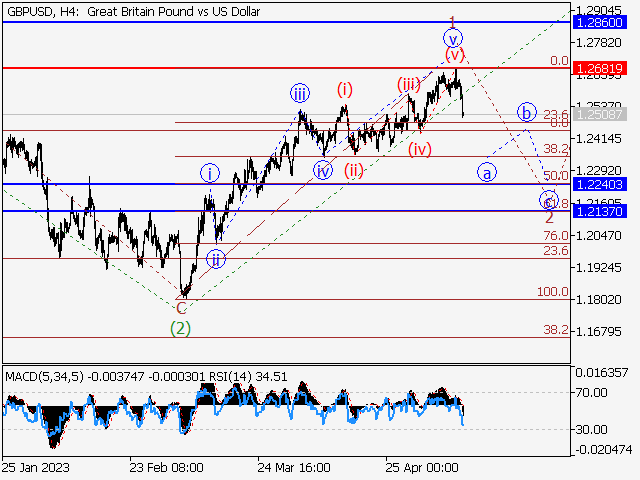The height and width of the screenshot is (480, 640).
Task: Select the blue circled wave iv label
Action: [x=323, y=171]
